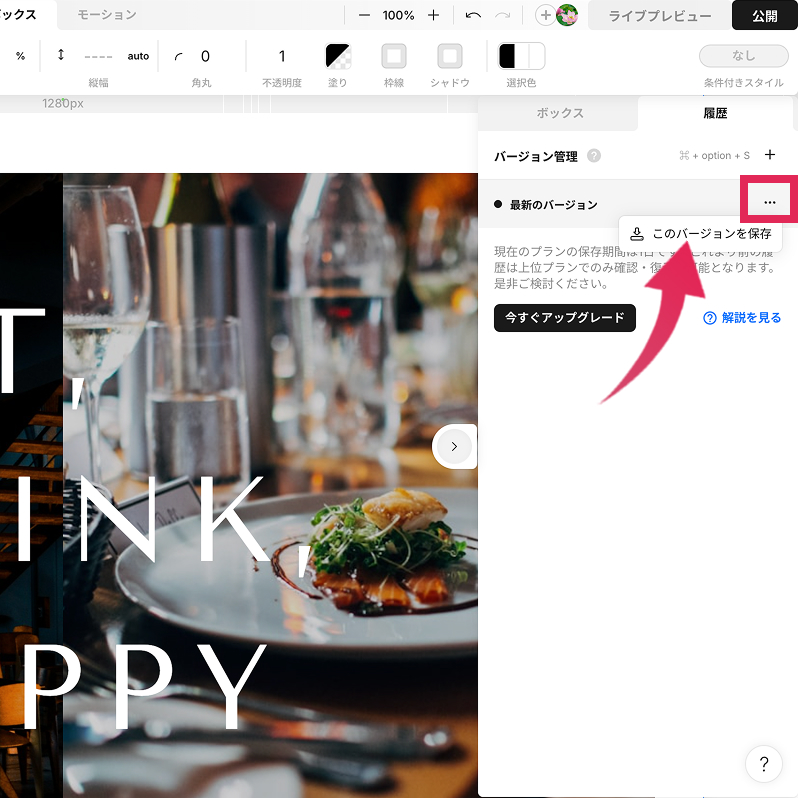
Task: Click the undo arrow icon
Action: coord(473,16)
